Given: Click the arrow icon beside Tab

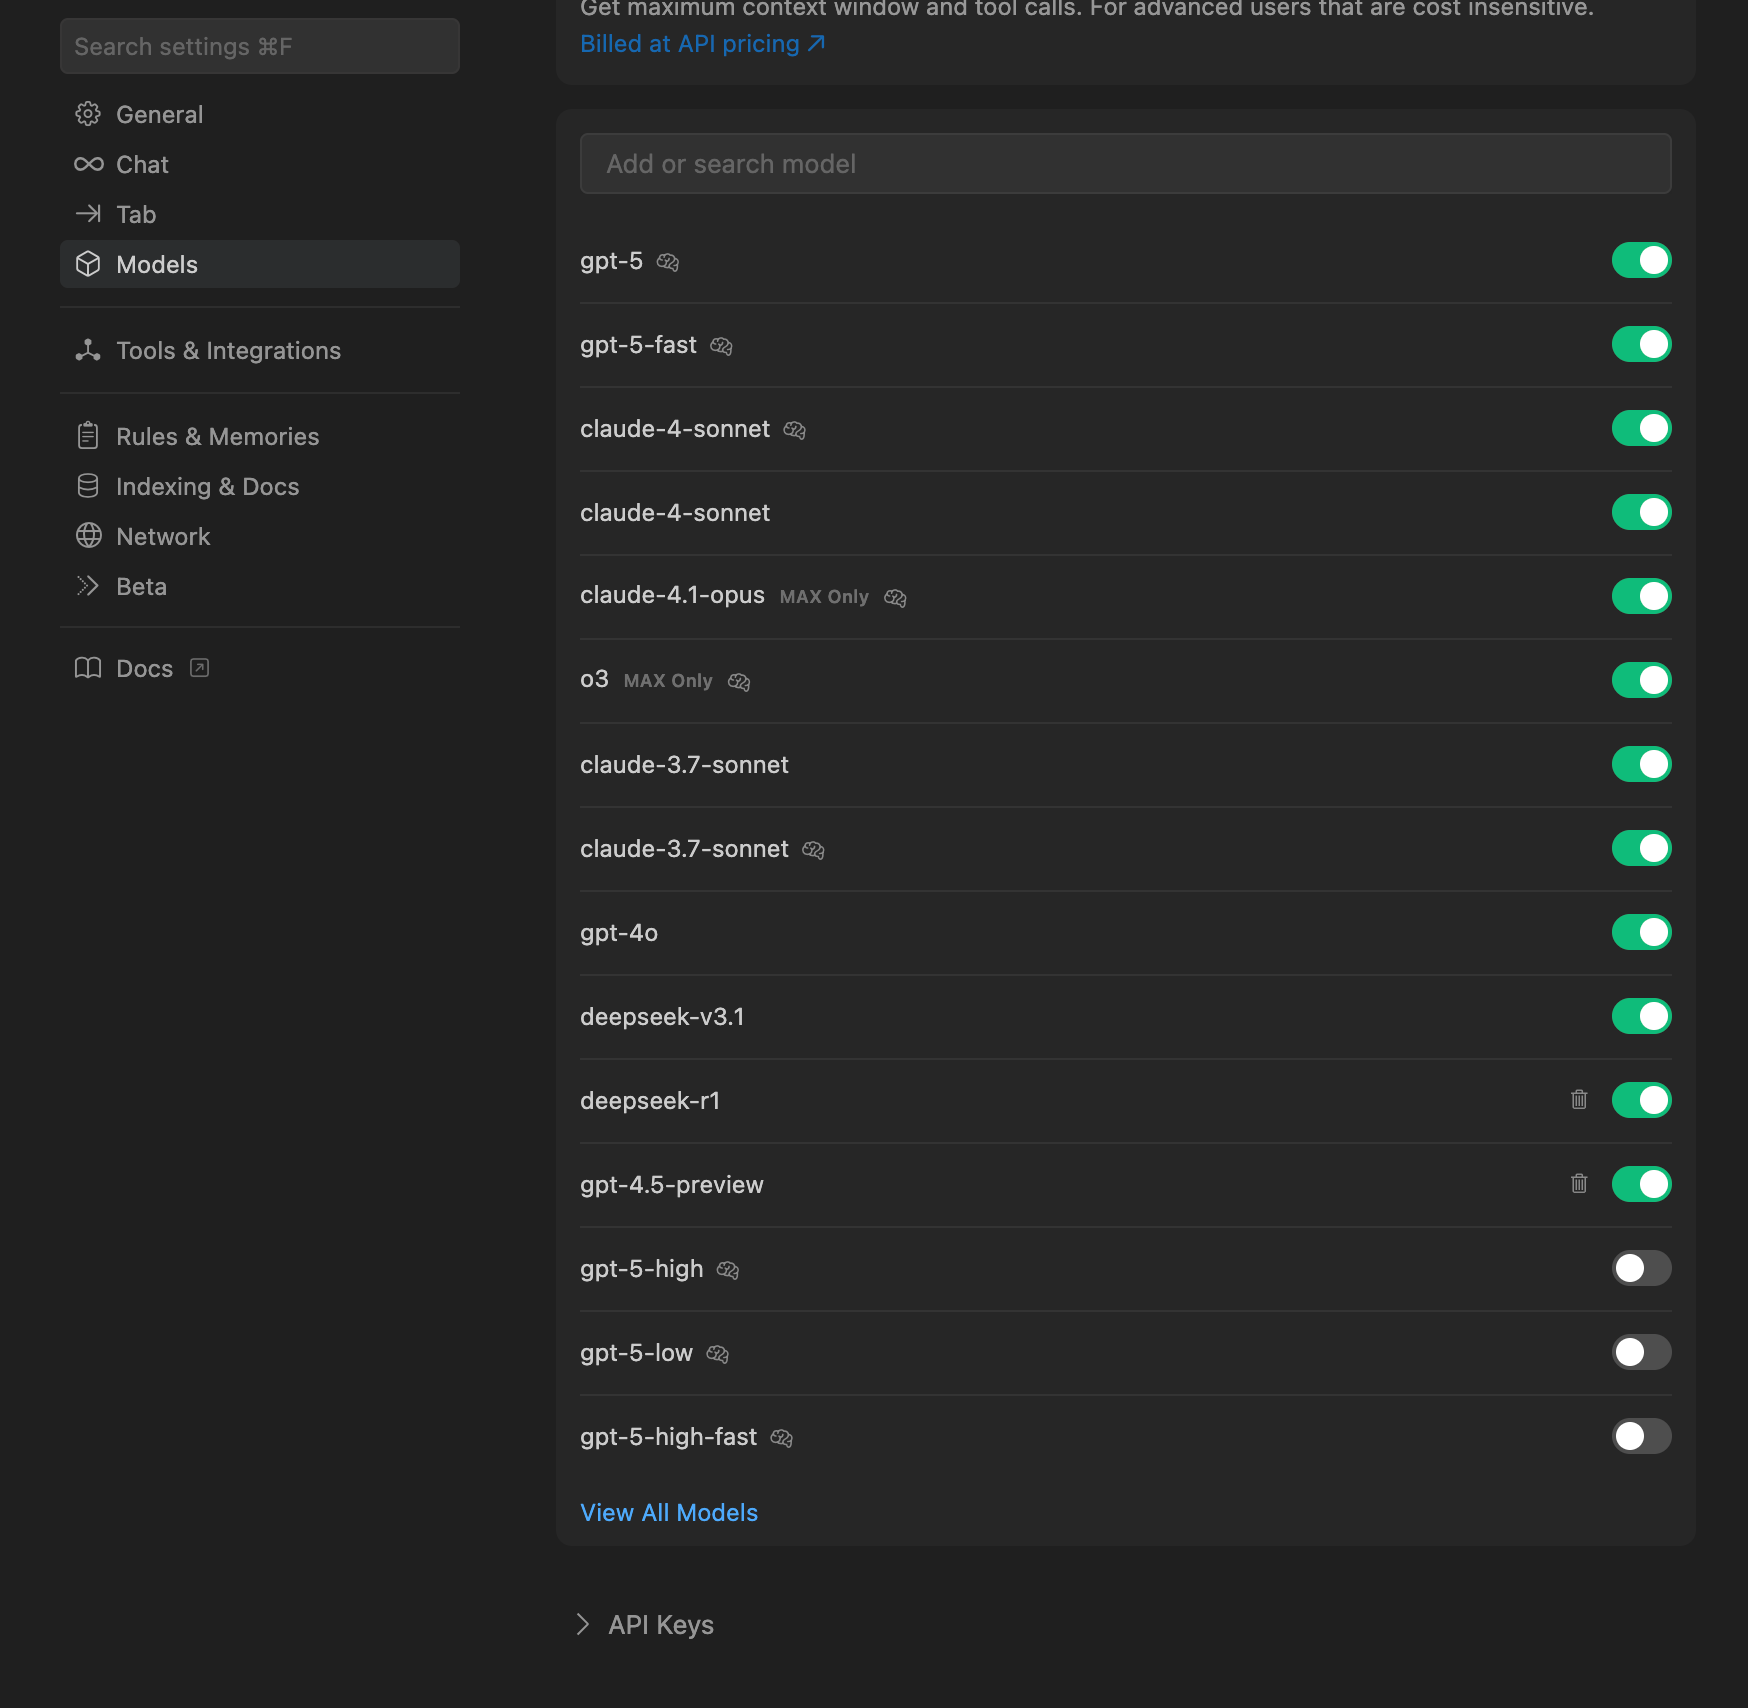Looking at the screenshot, I should 88,214.
